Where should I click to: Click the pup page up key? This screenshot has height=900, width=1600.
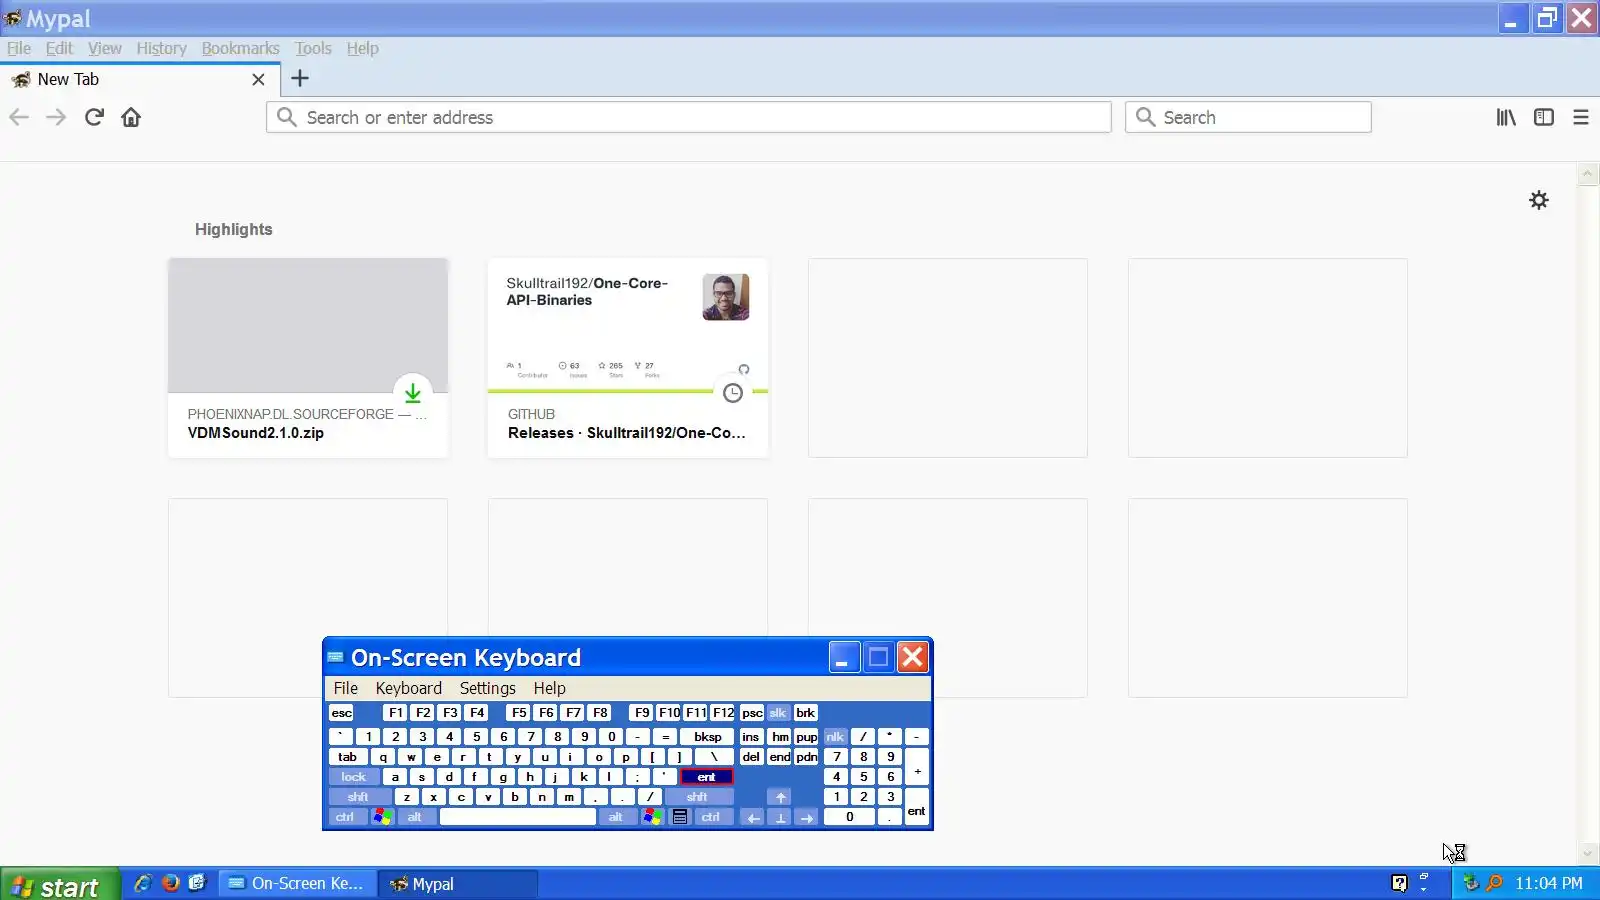tap(807, 737)
